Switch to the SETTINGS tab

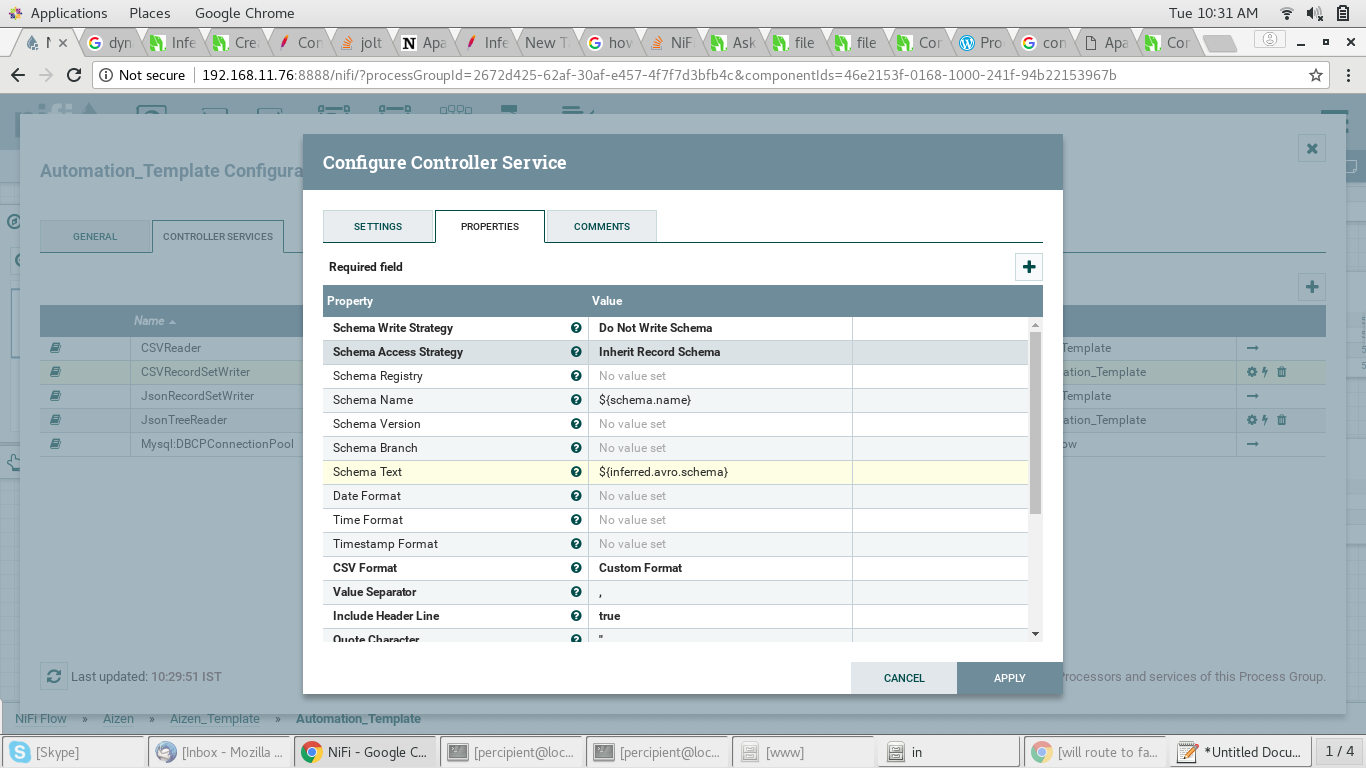(x=378, y=226)
